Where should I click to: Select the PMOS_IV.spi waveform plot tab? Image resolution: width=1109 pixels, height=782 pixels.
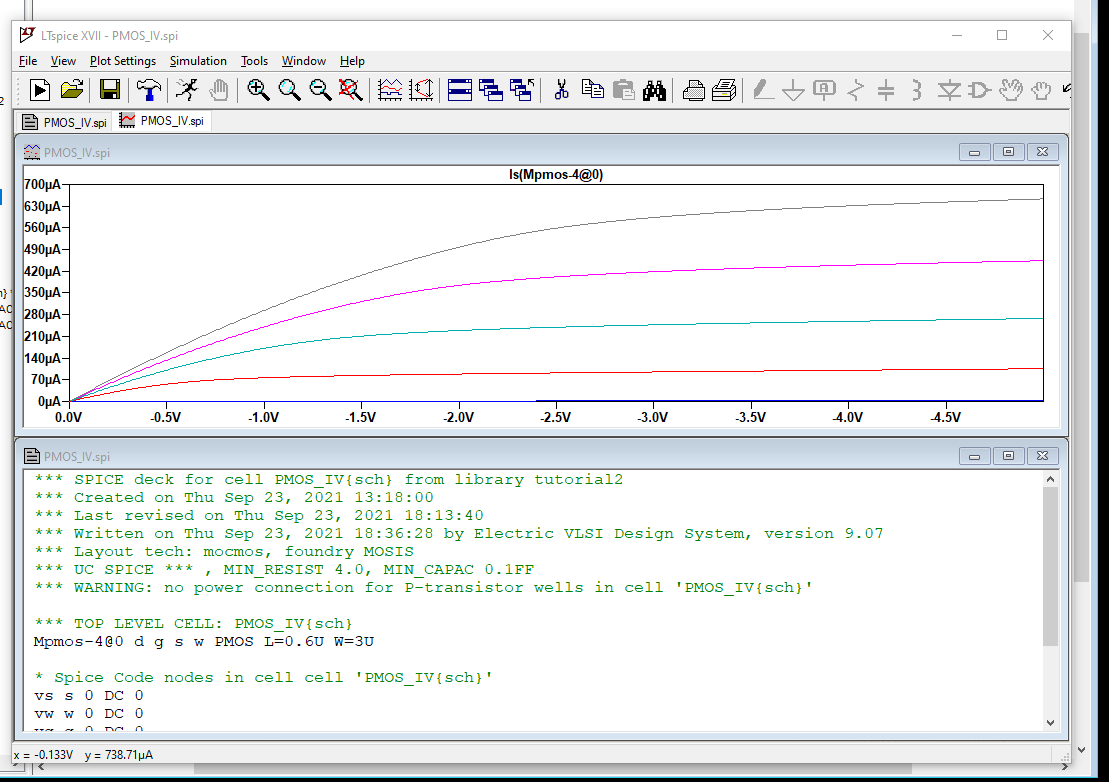click(162, 122)
